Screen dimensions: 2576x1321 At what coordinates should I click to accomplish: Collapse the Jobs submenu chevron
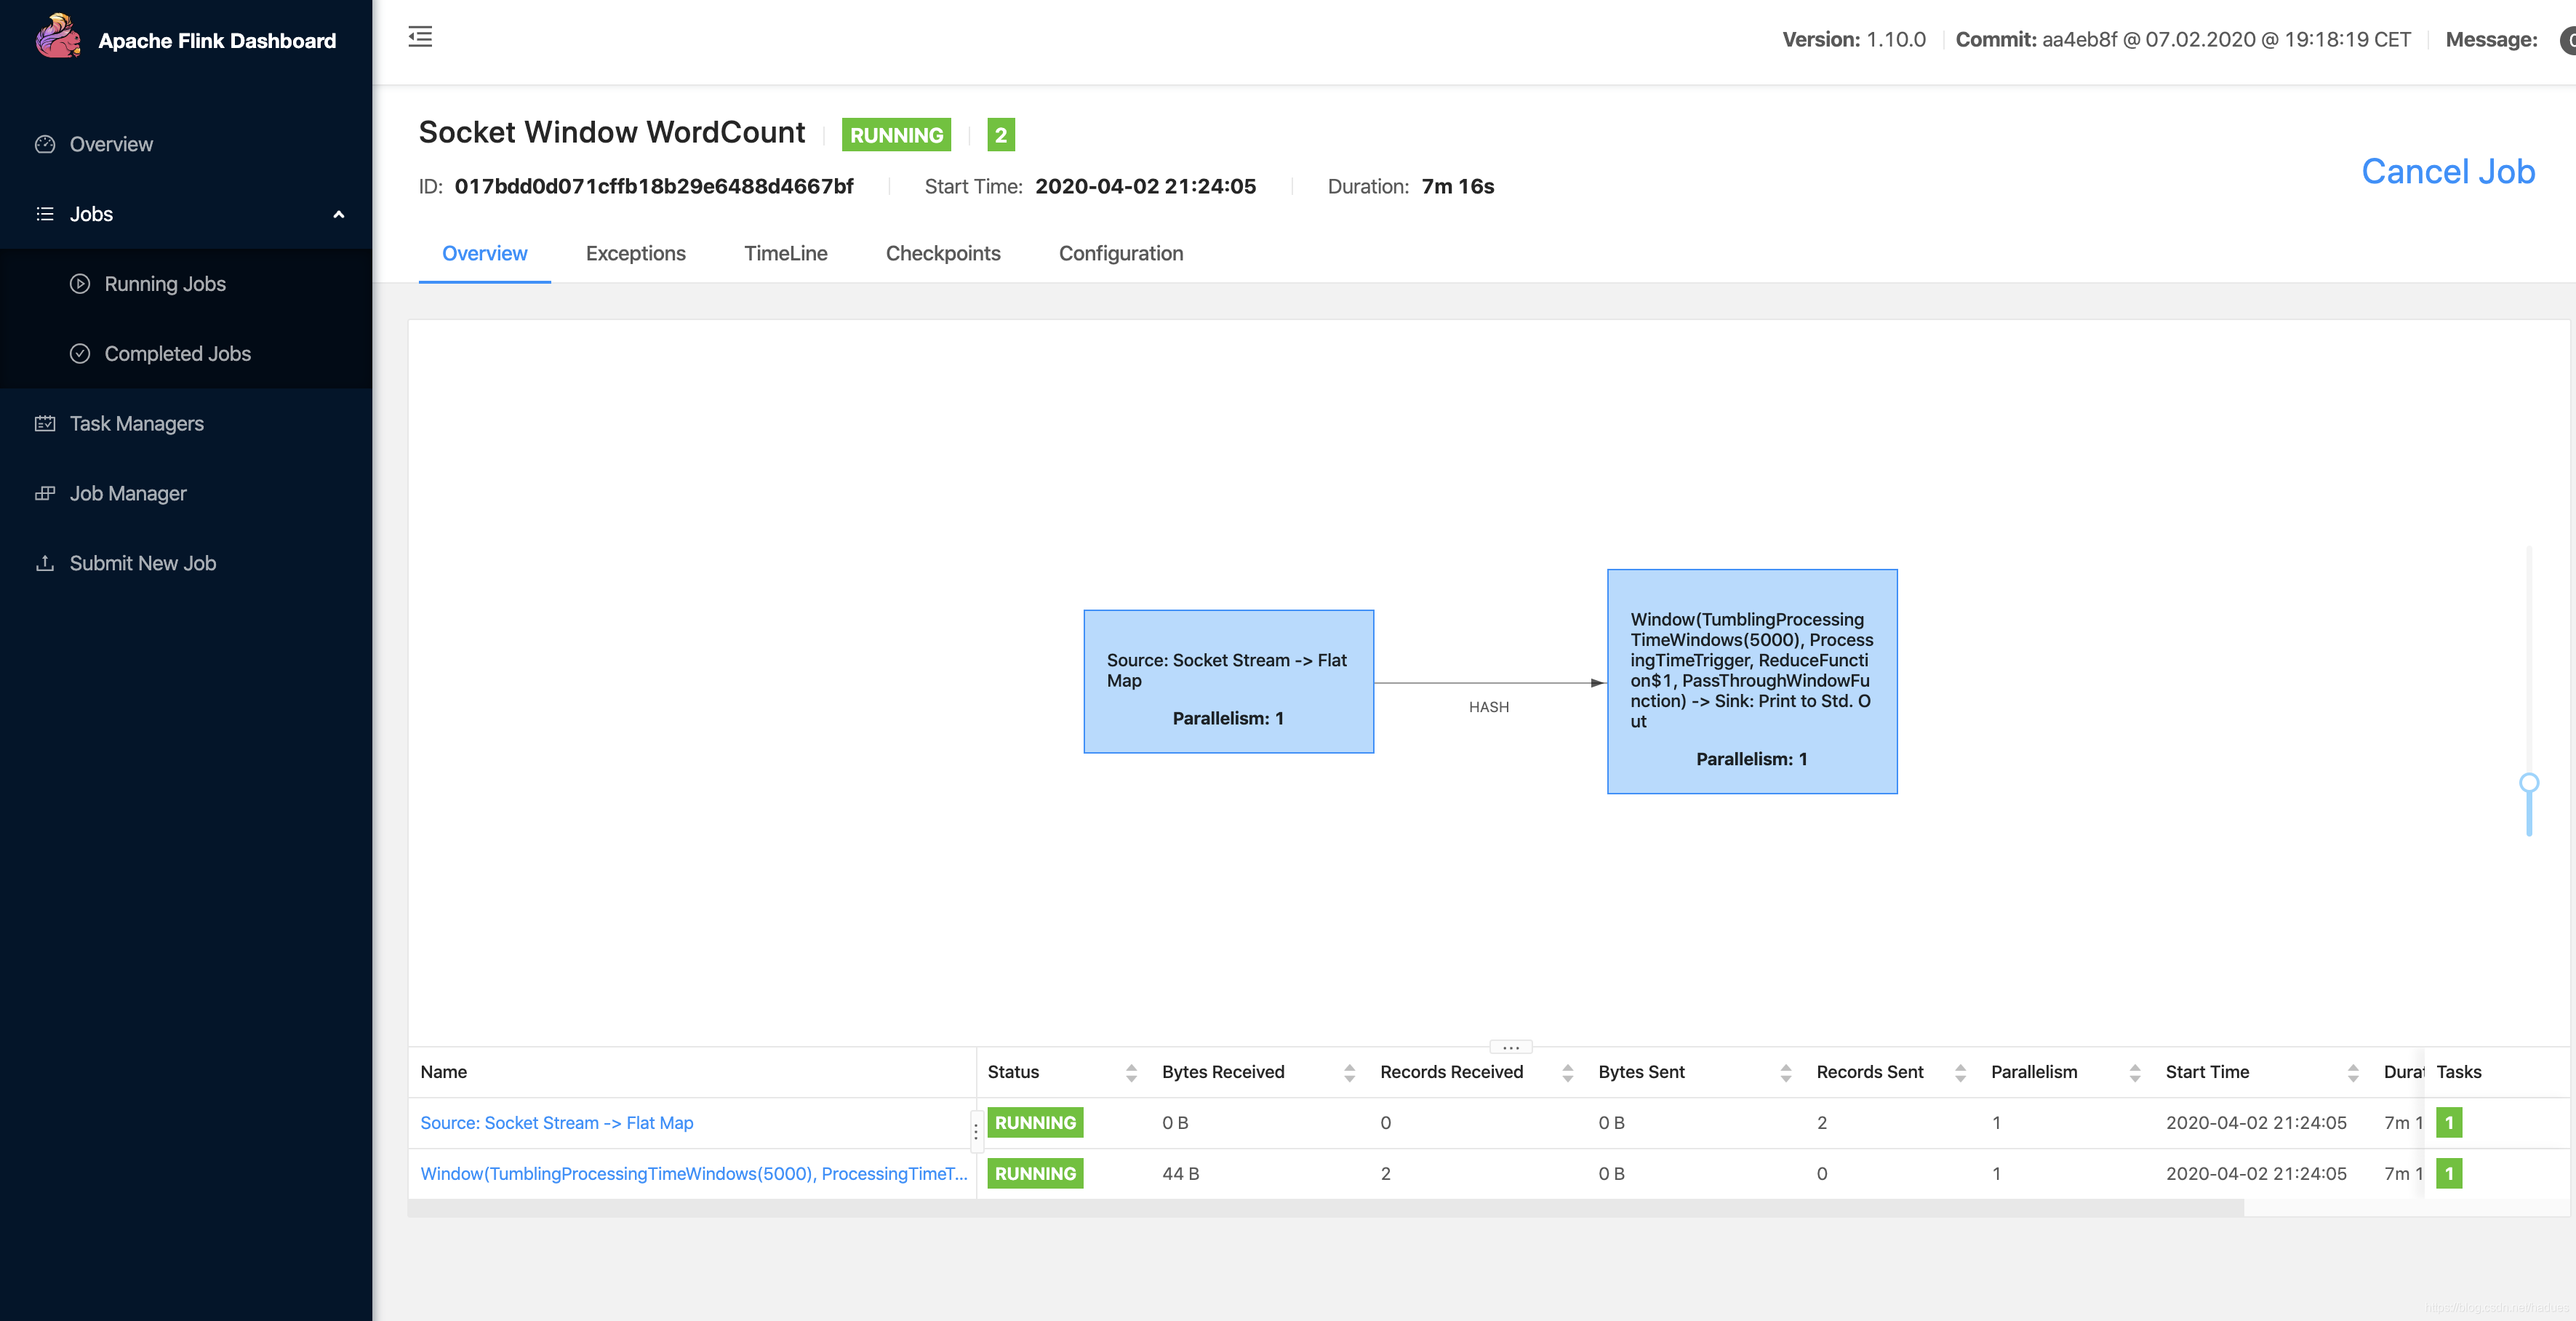[x=338, y=214]
